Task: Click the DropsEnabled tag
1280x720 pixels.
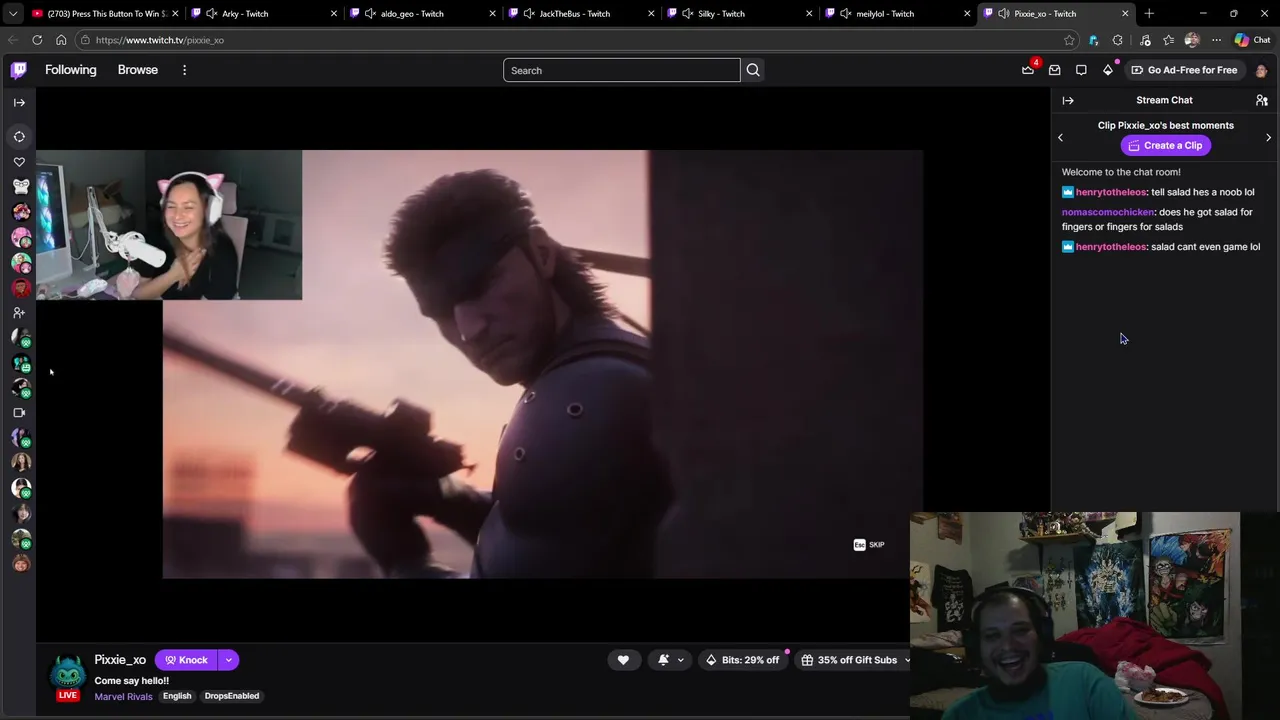Action: pyautogui.click(x=232, y=696)
